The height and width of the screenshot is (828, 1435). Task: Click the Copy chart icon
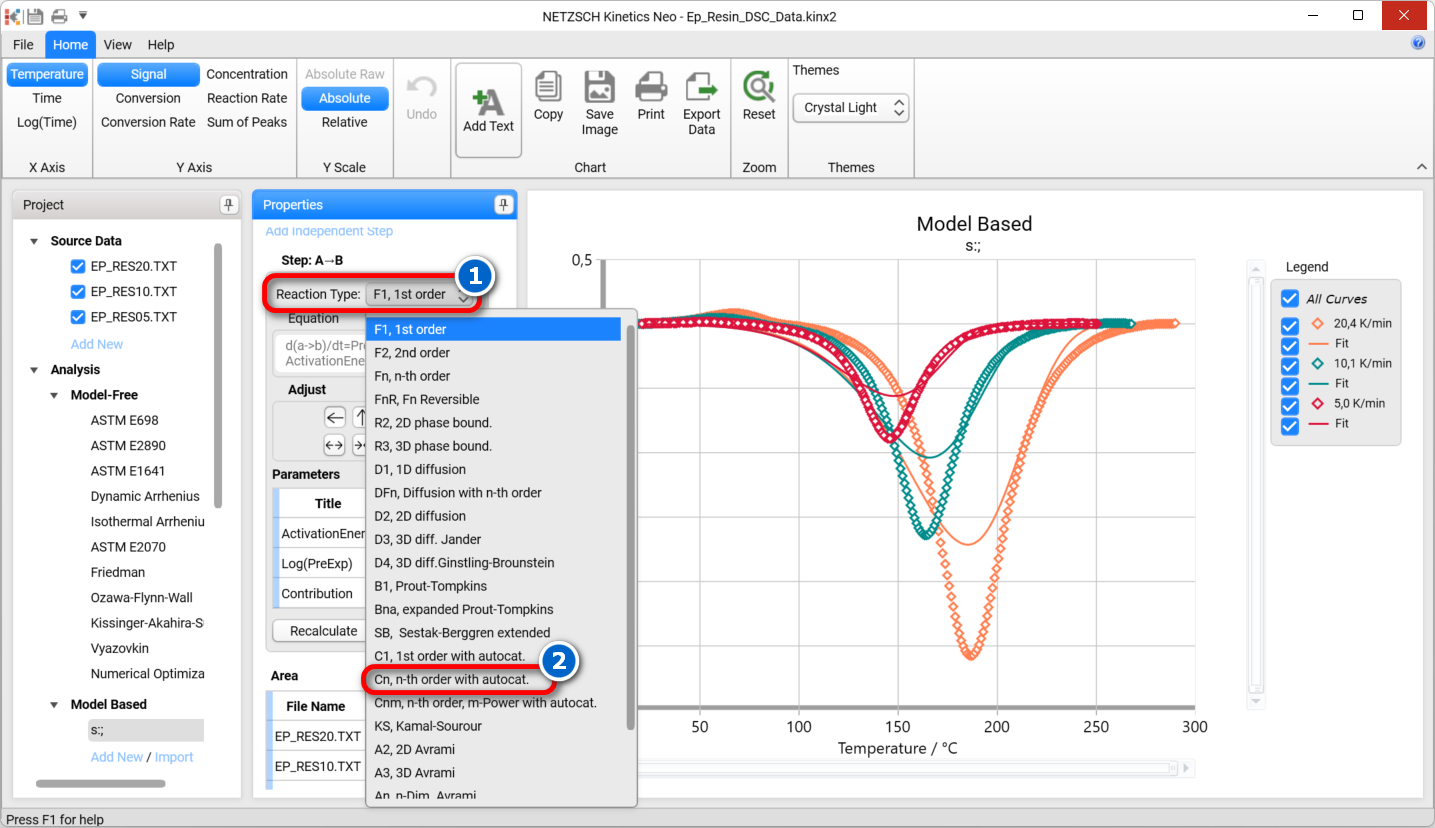tap(548, 88)
